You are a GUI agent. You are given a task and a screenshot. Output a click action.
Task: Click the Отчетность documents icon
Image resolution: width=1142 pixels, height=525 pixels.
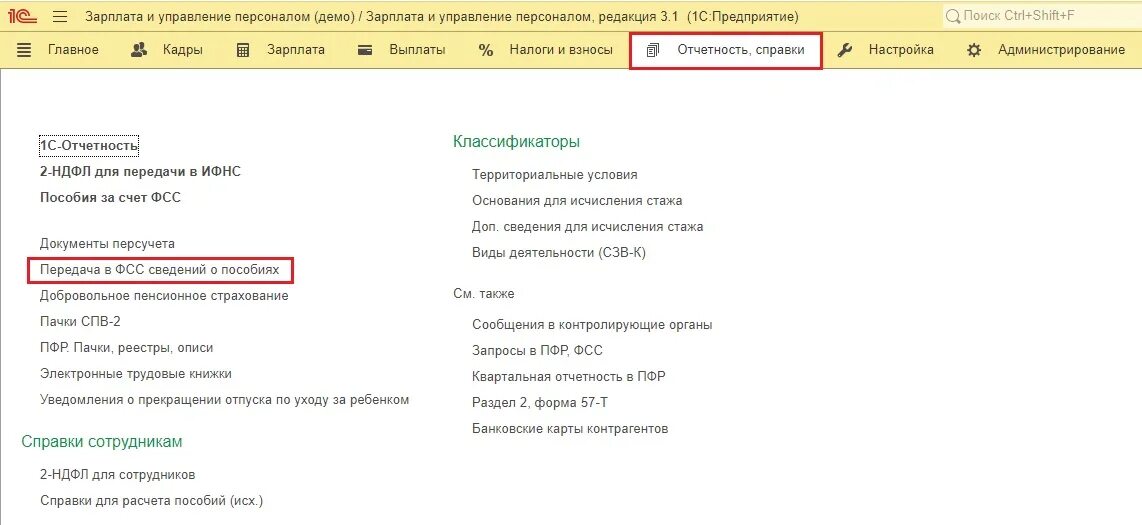click(653, 50)
